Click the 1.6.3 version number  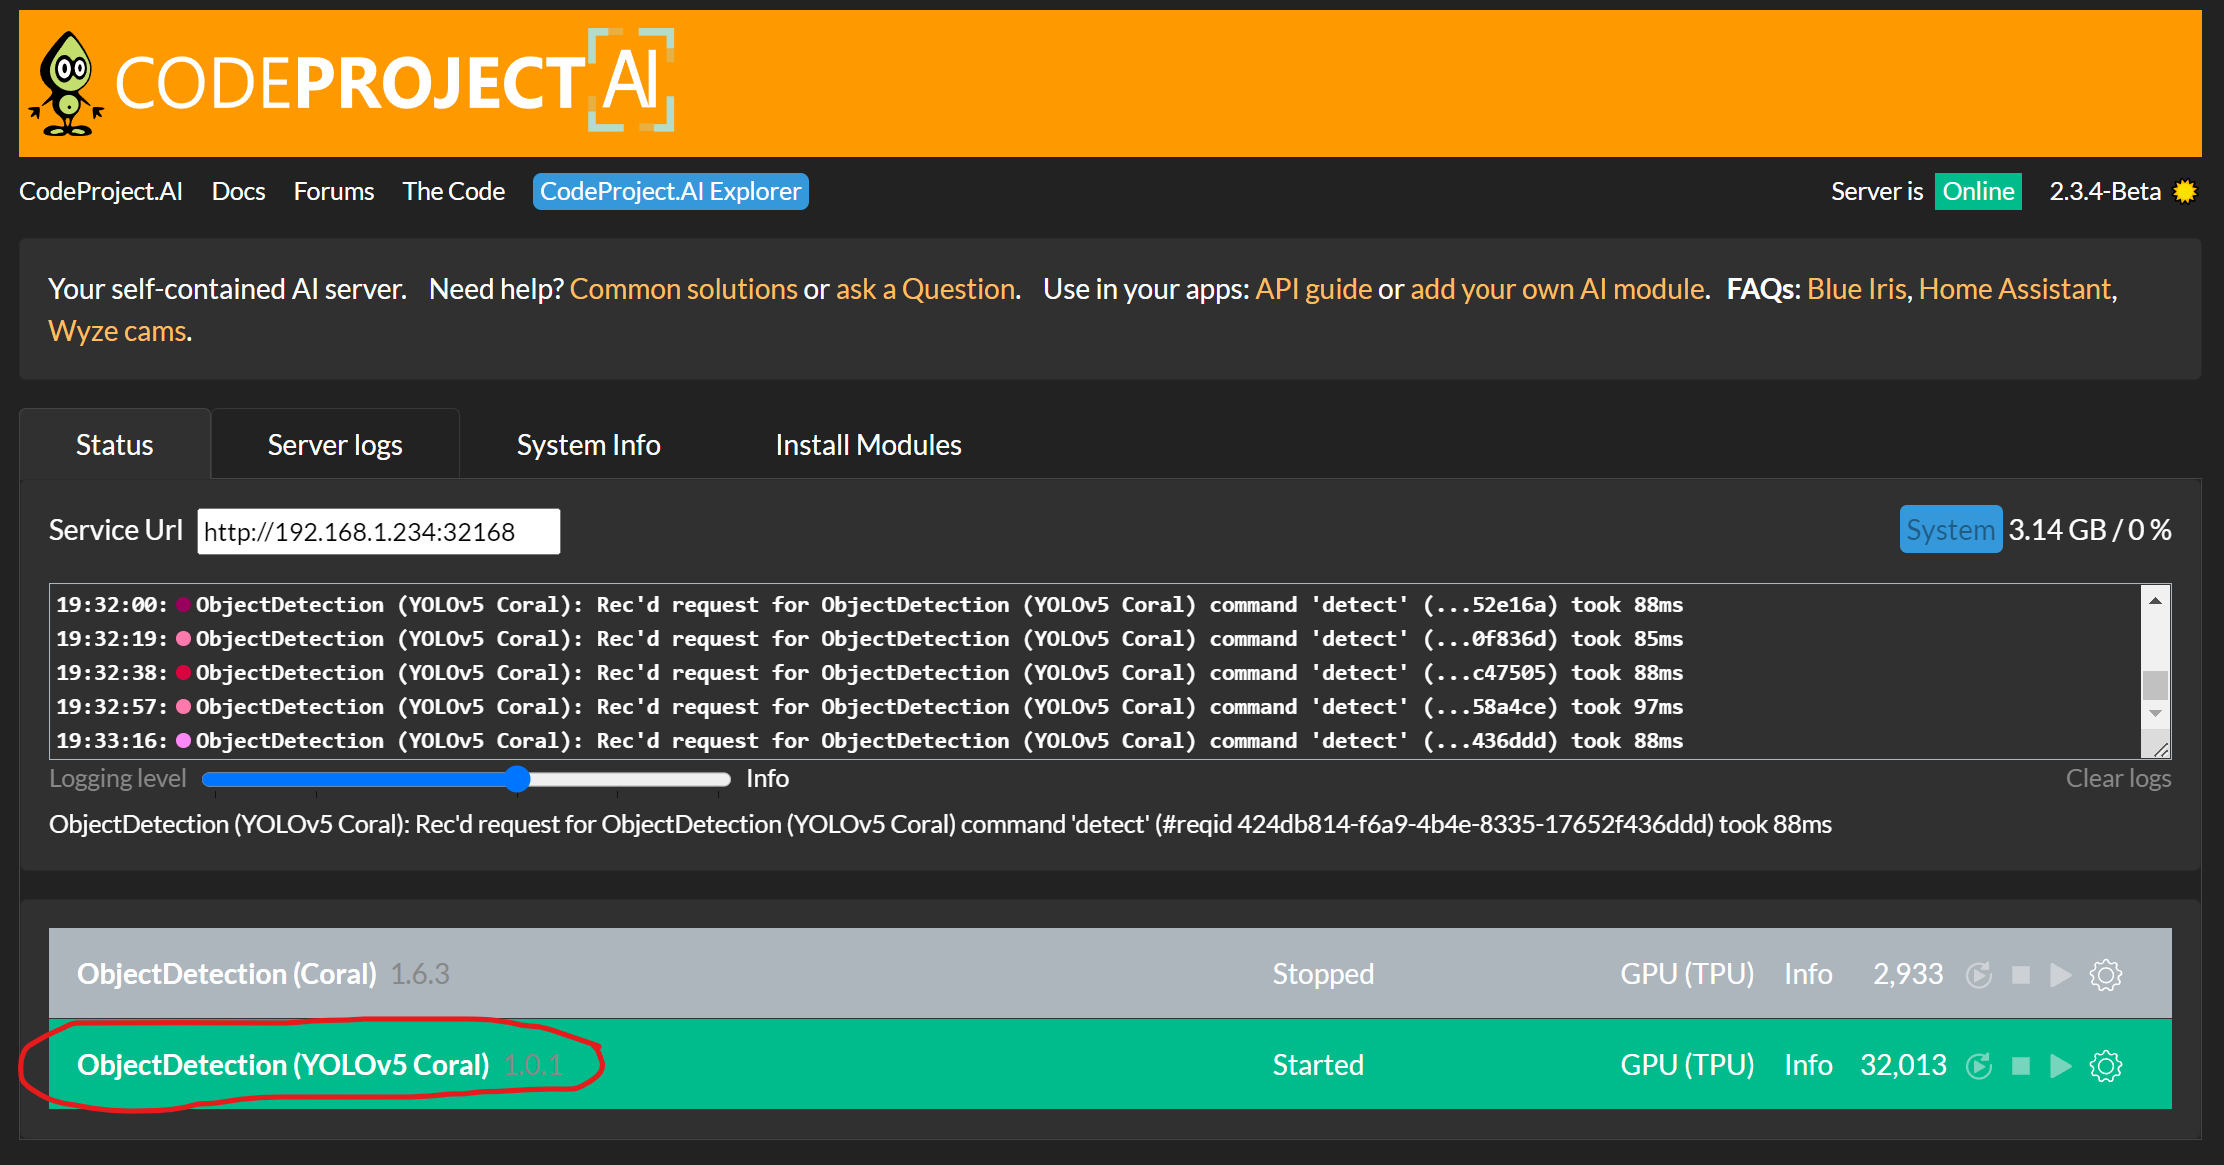coord(420,974)
